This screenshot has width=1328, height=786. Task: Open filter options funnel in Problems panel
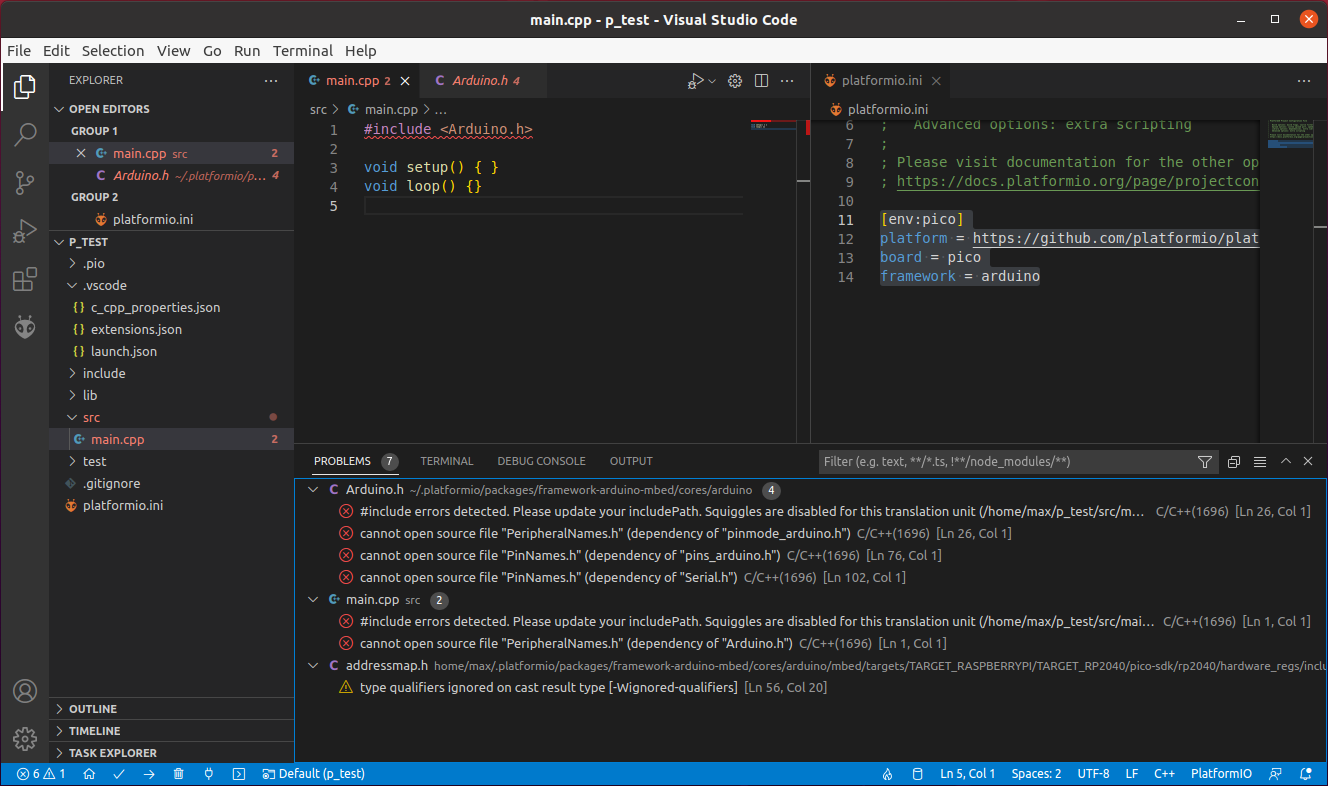[x=1205, y=462]
